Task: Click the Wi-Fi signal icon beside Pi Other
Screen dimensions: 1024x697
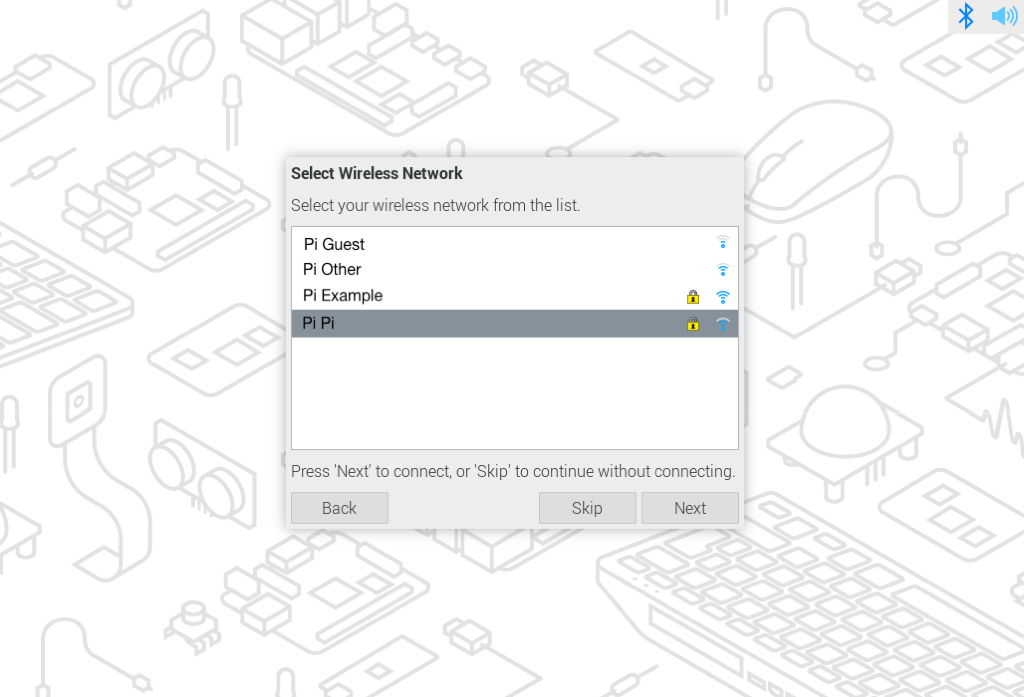Action: 722,269
